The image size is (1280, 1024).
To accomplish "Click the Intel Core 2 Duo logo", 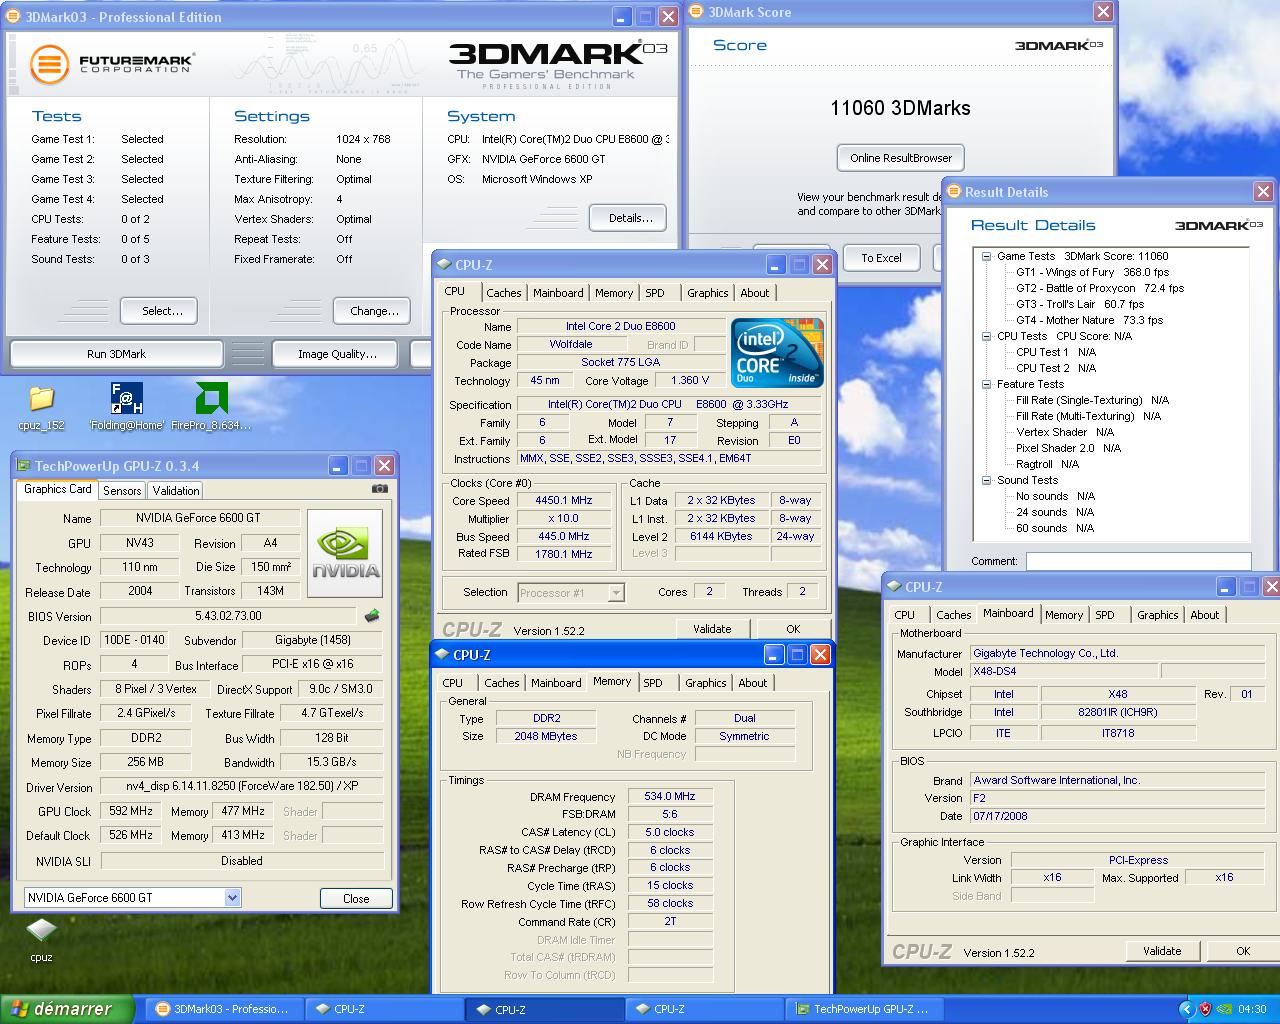I will pos(777,352).
